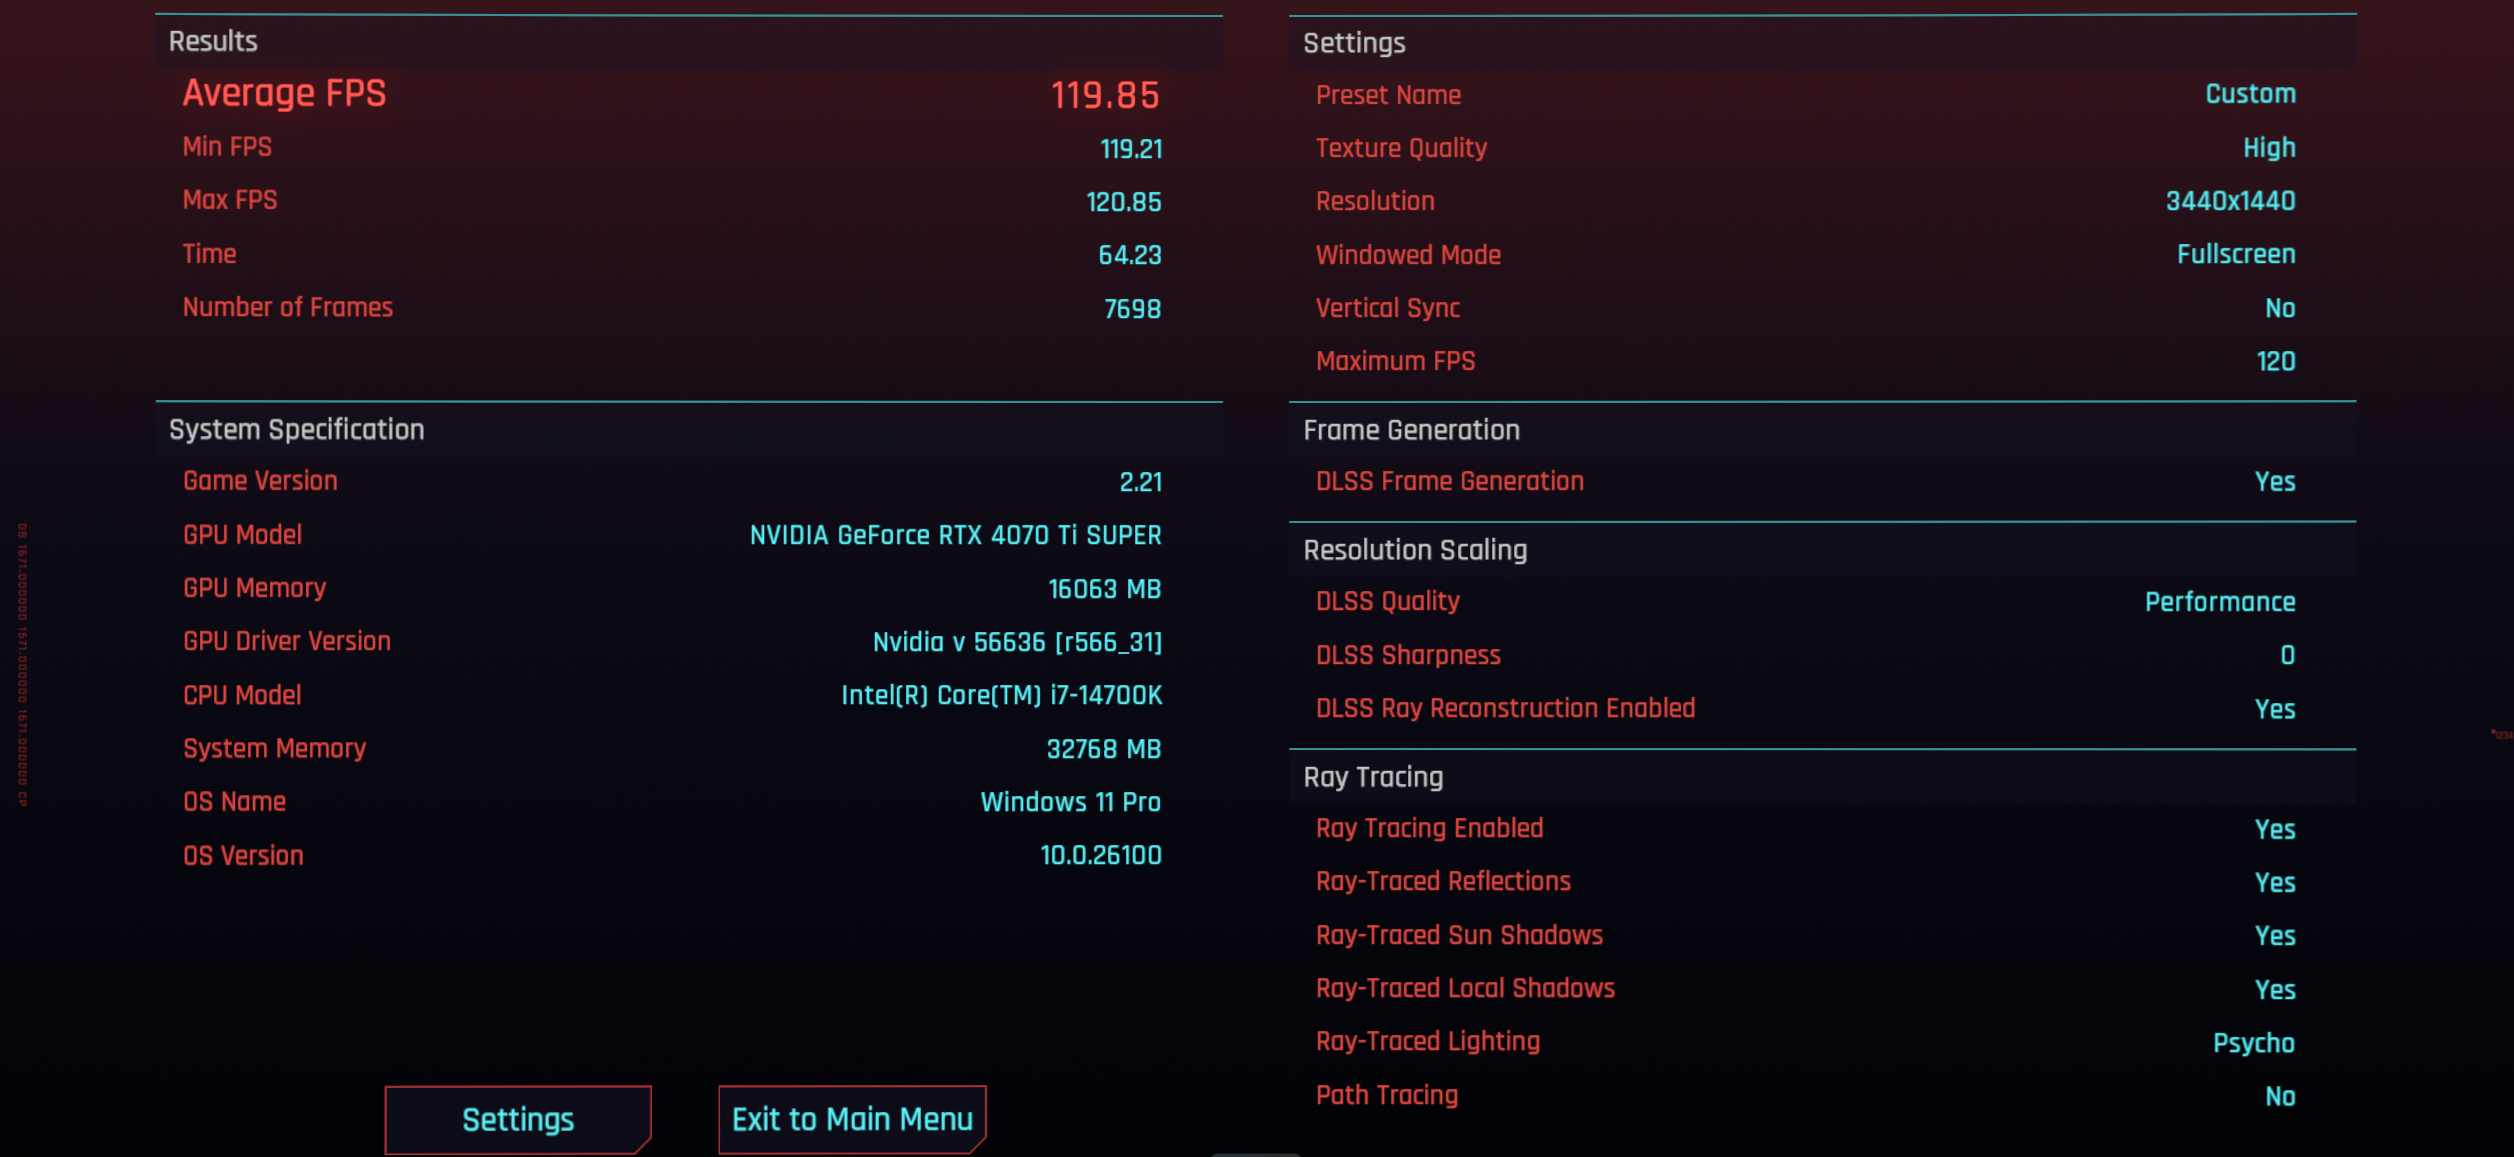
Task: Click the Path Tracing No value
Action: pyautogui.click(x=2279, y=1096)
